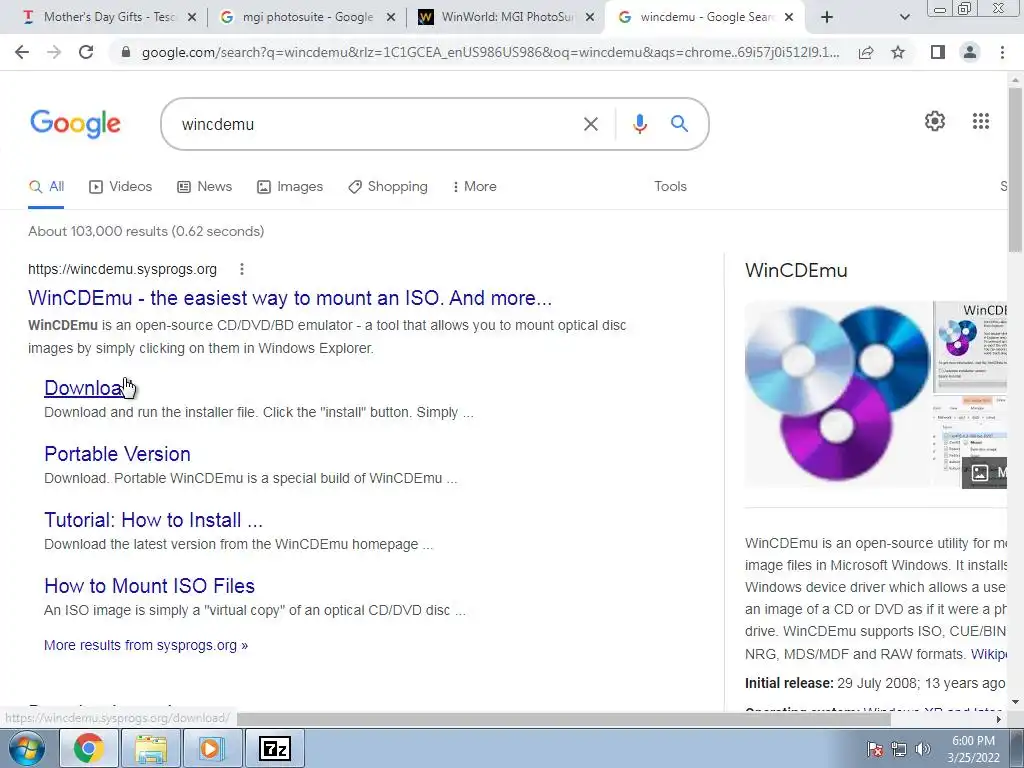The width and height of the screenshot is (1024, 768).
Task: Clear the search box with the X
Action: click(x=590, y=124)
